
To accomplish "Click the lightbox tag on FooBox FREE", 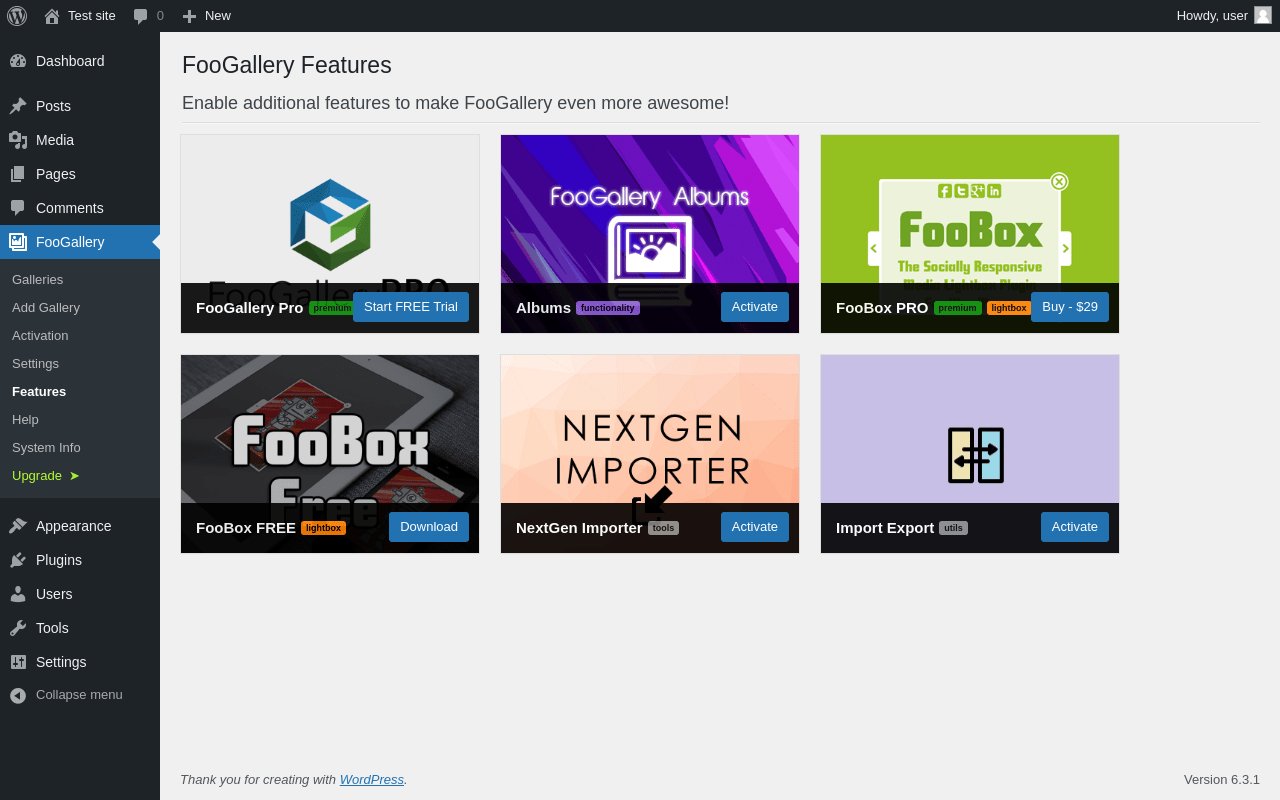I will 324,528.
